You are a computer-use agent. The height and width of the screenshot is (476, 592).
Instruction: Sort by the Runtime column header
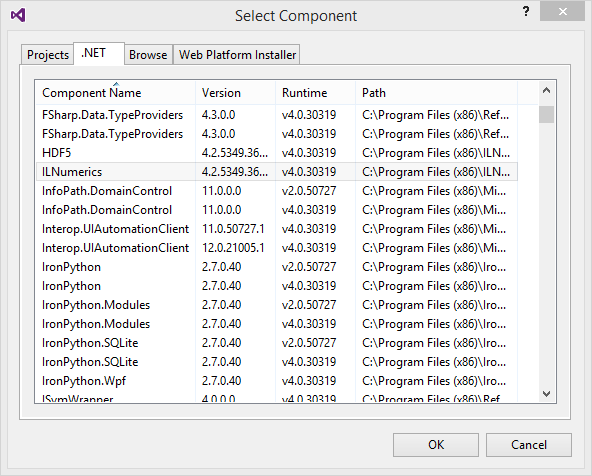point(316,93)
